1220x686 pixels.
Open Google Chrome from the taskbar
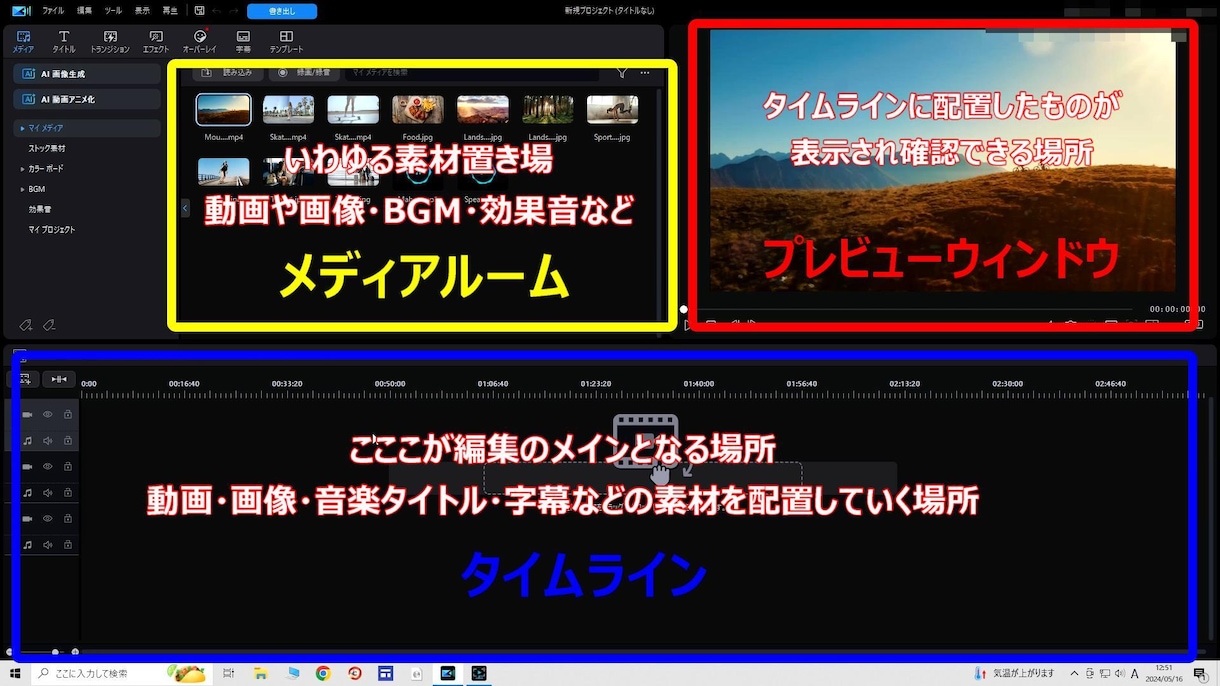(x=323, y=673)
